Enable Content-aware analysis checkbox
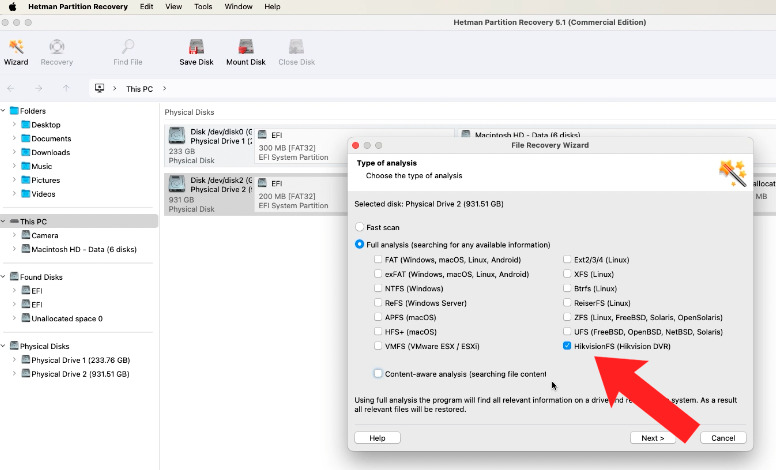776x470 pixels. click(x=378, y=374)
